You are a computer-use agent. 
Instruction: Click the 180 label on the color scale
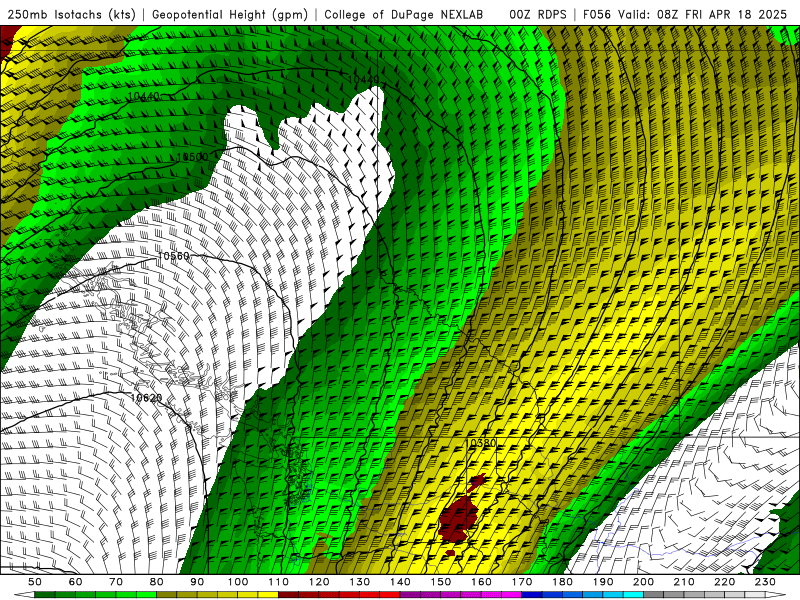pyautogui.click(x=563, y=582)
